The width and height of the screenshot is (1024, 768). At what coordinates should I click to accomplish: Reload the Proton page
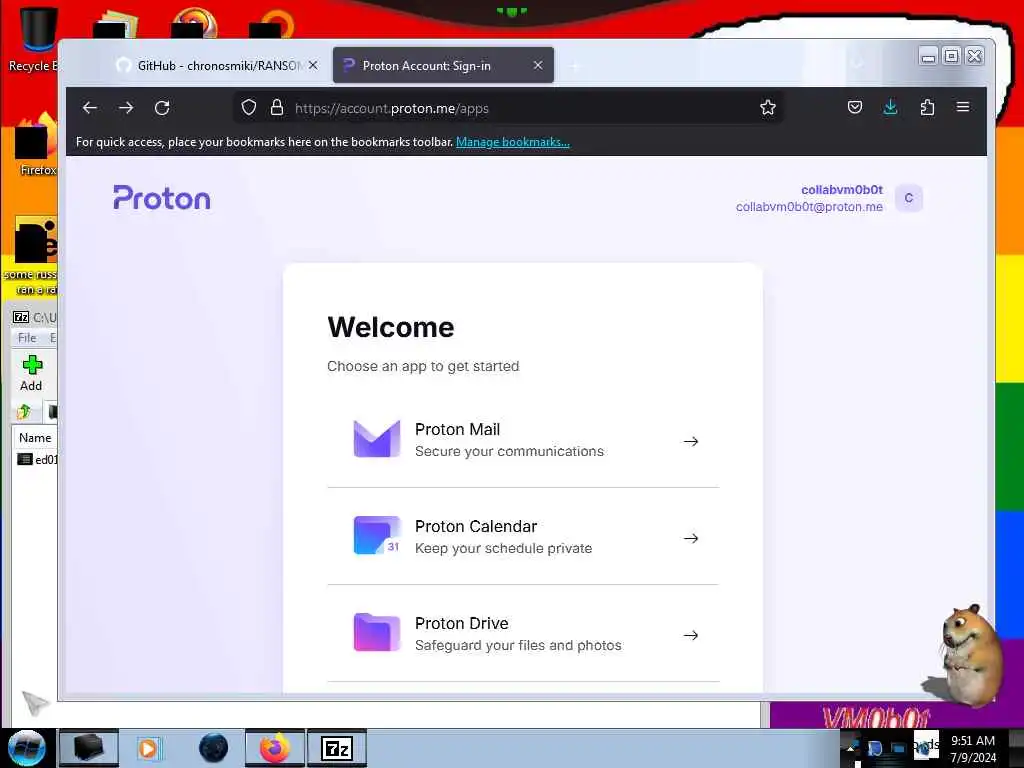tap(162, 108)
